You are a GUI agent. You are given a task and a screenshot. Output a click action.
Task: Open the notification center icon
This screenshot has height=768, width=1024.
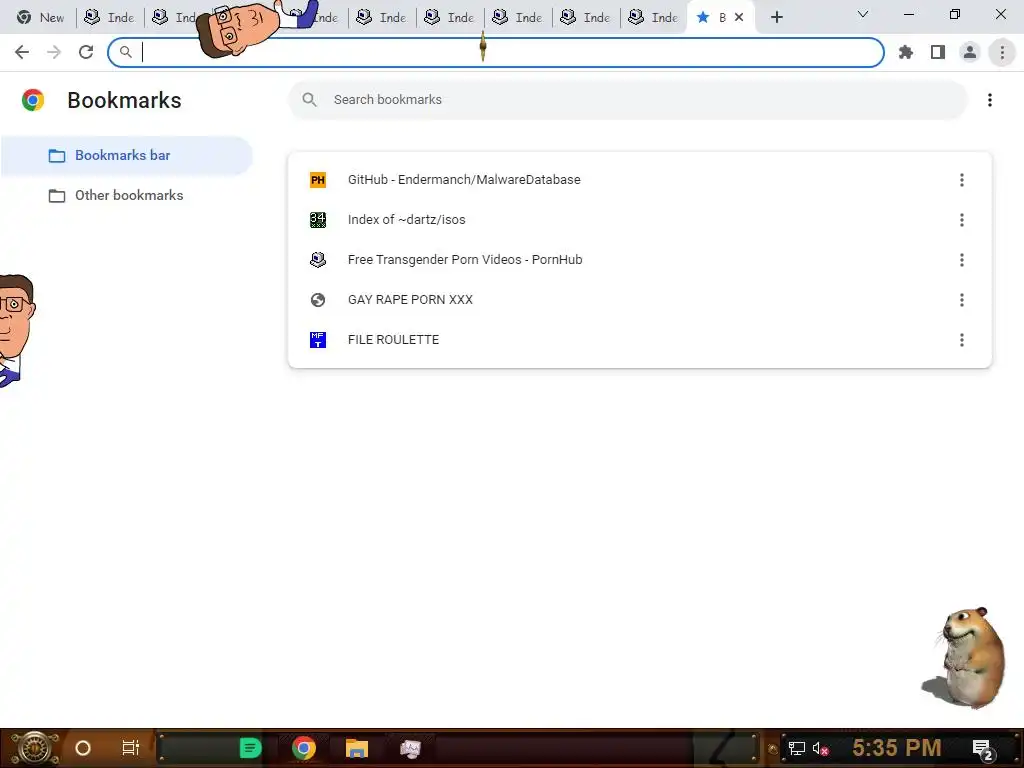point(982,749)
